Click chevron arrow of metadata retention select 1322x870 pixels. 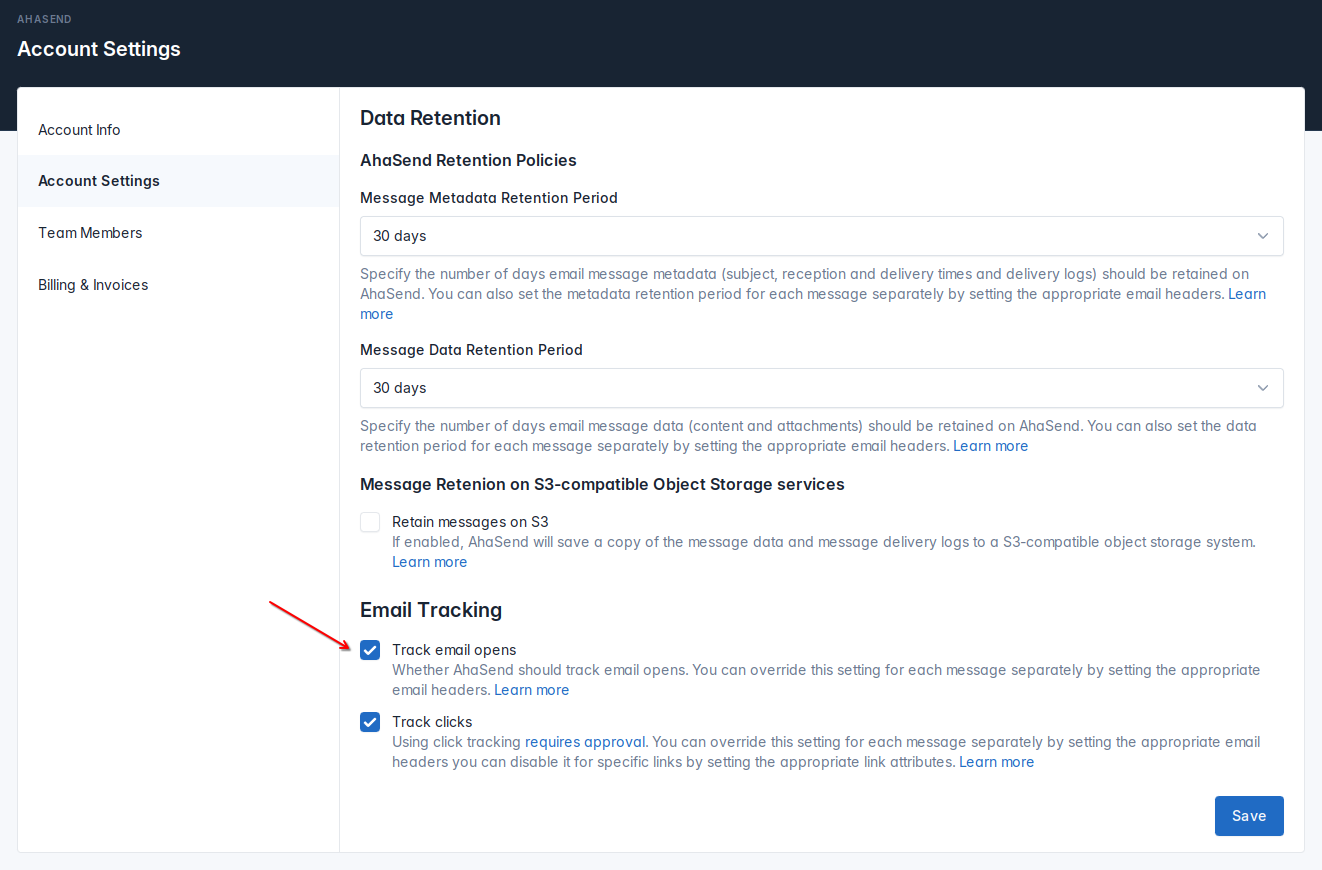[1262, 236]
